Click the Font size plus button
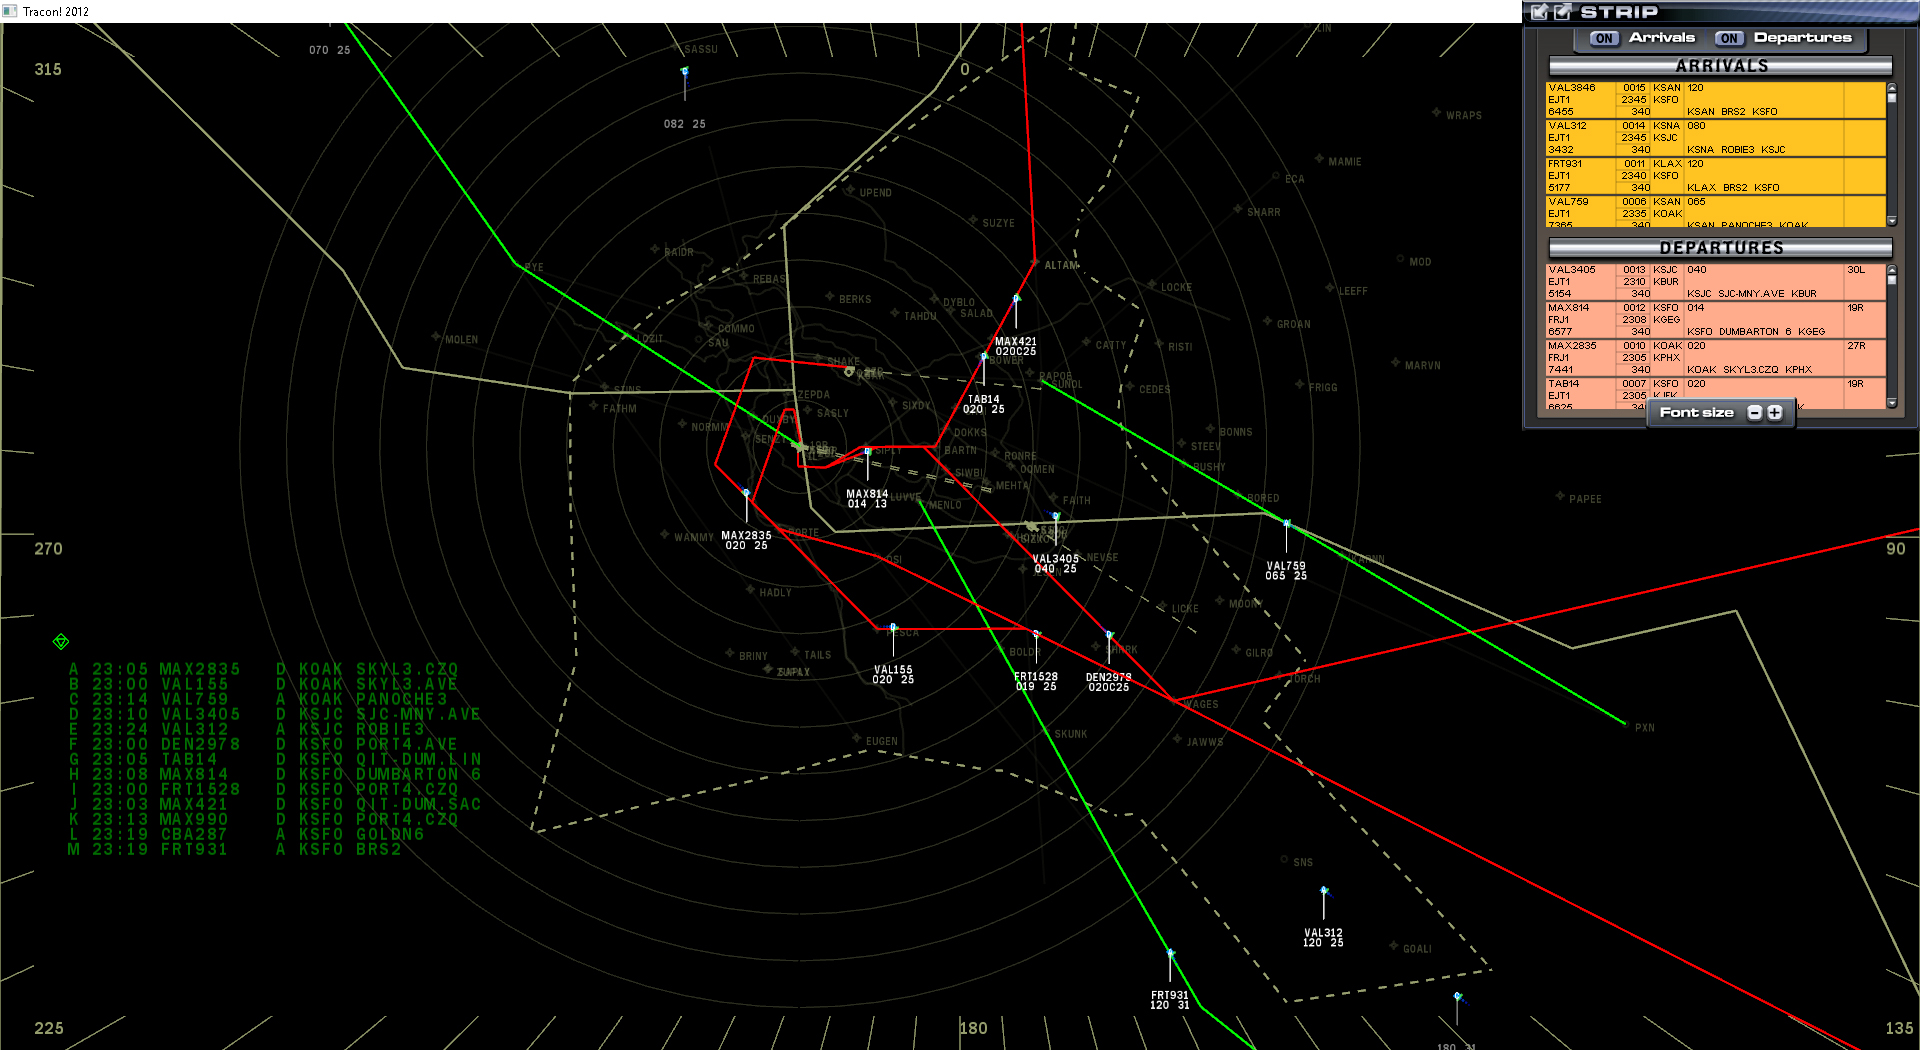1920x1050 pixels. (1774, 412)
